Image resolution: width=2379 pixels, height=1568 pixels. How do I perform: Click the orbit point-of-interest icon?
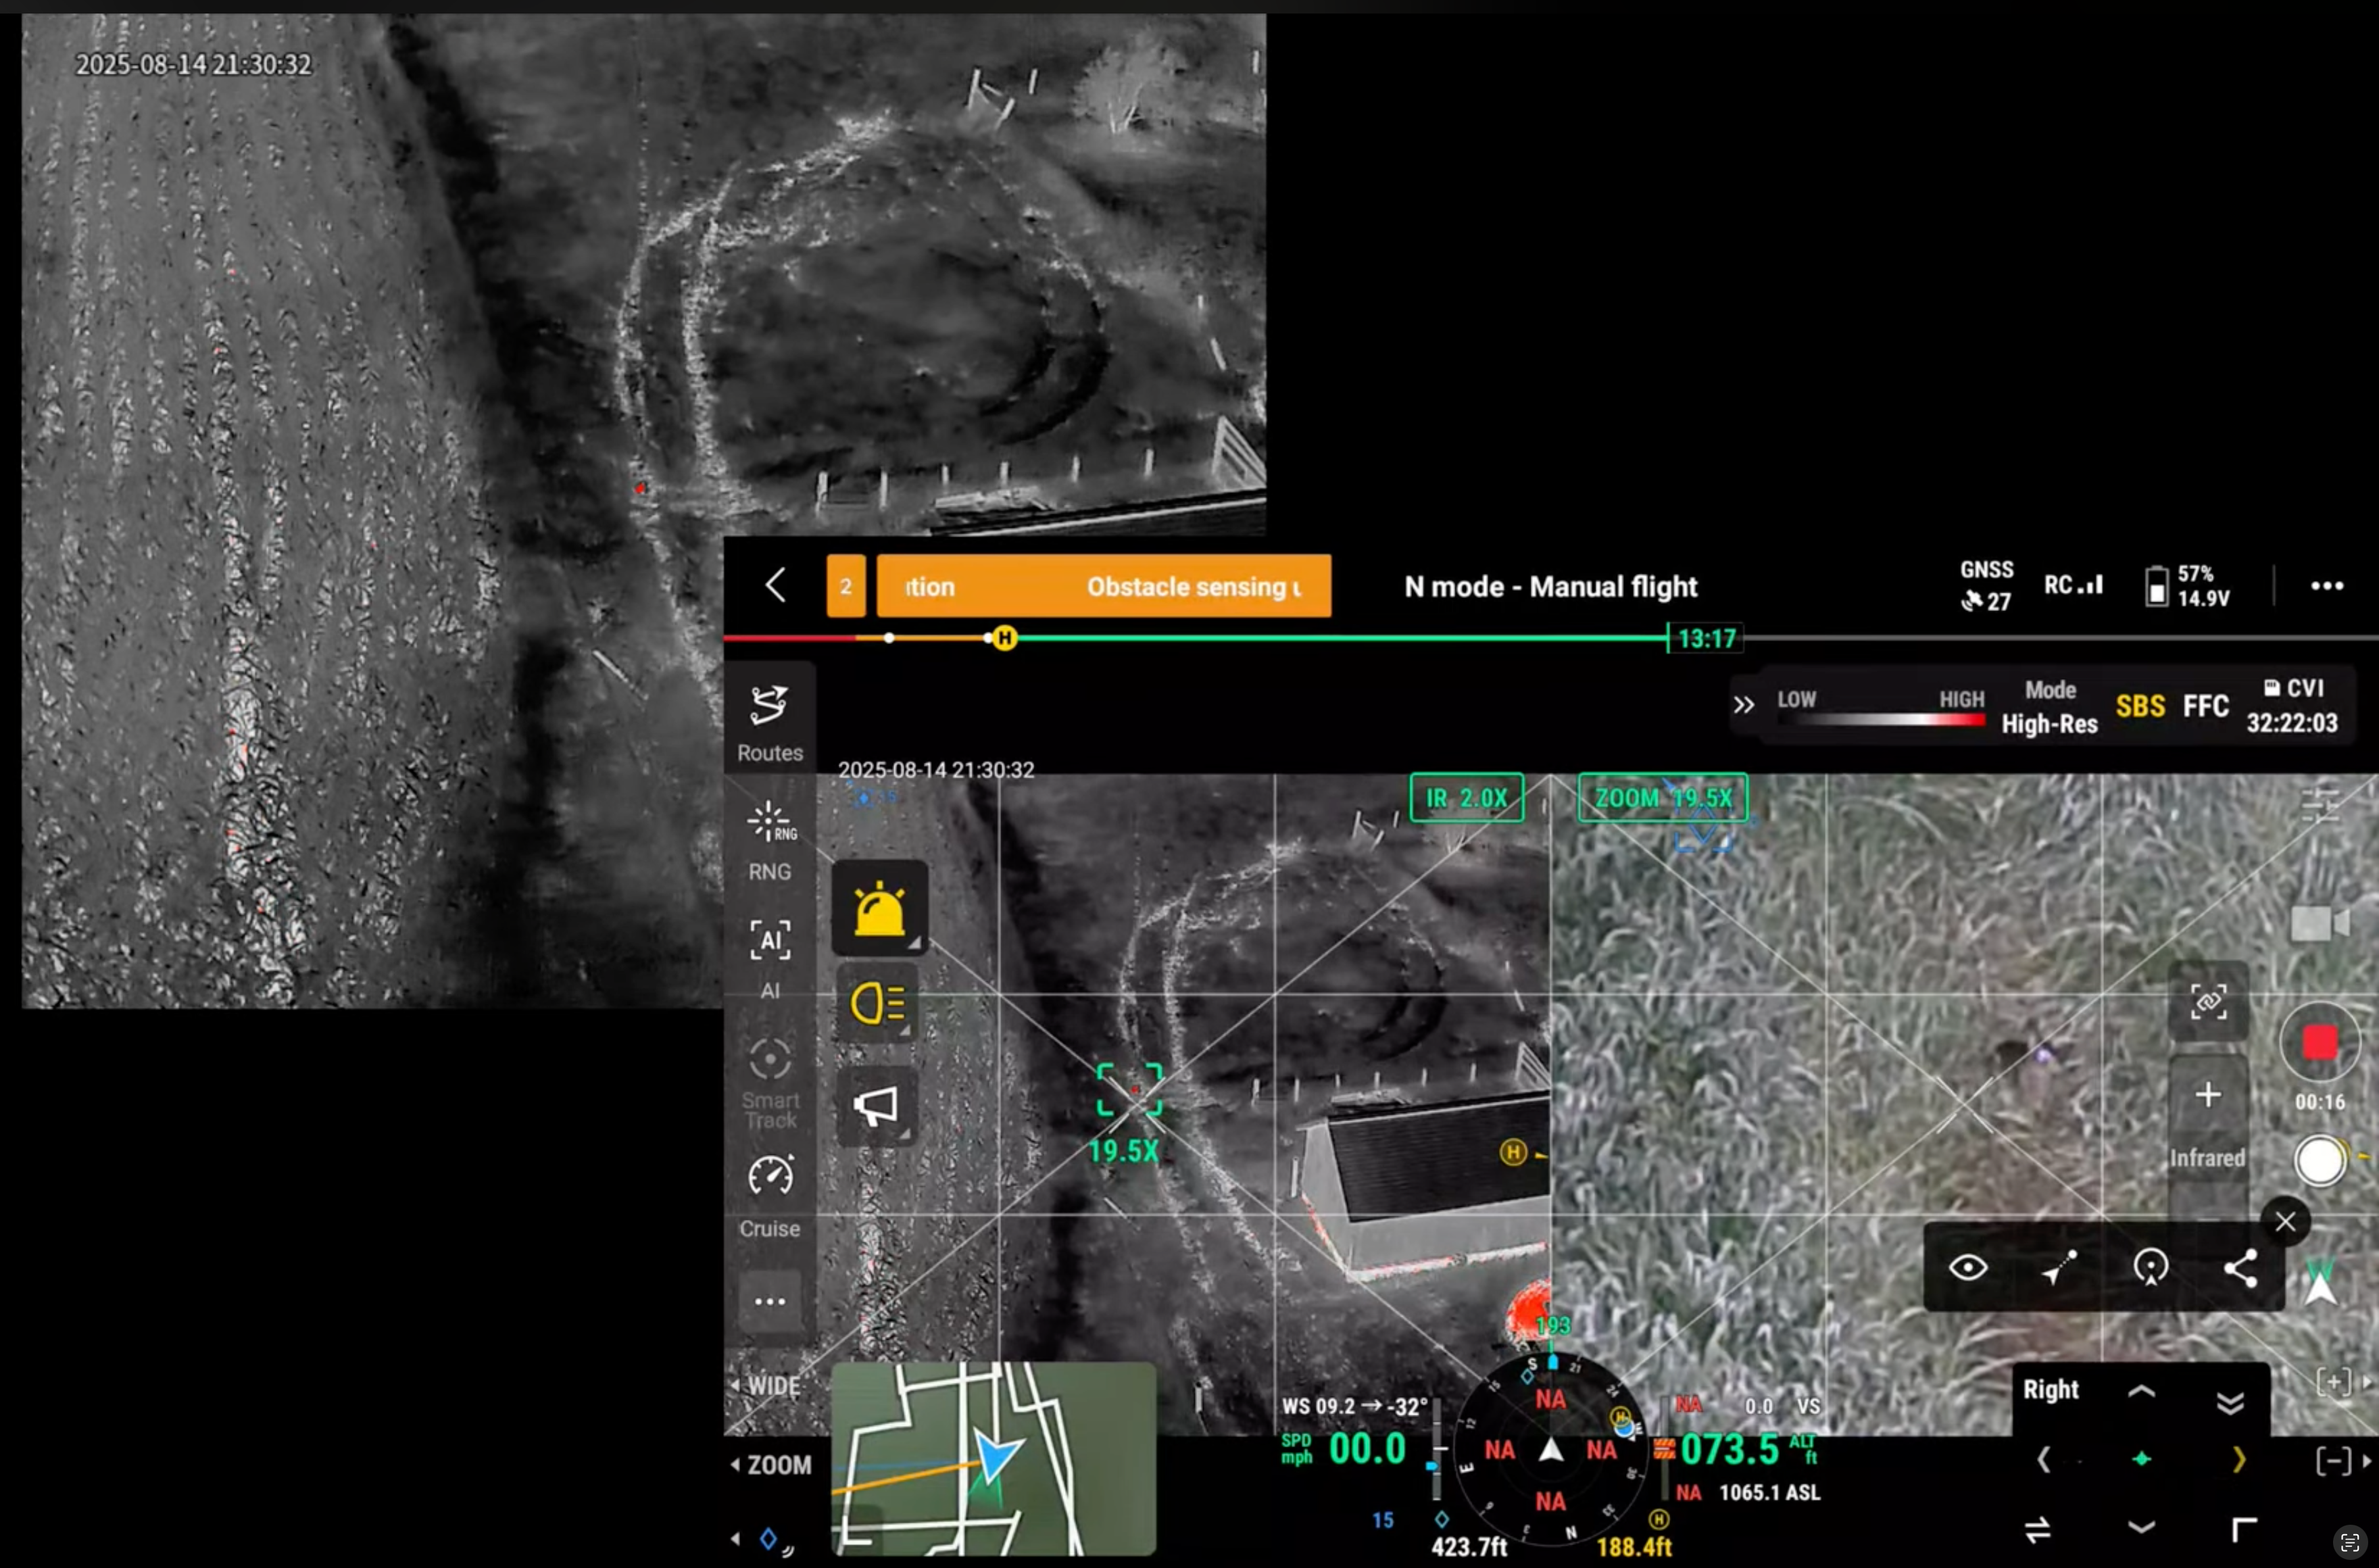(x=2150, y=1267)
